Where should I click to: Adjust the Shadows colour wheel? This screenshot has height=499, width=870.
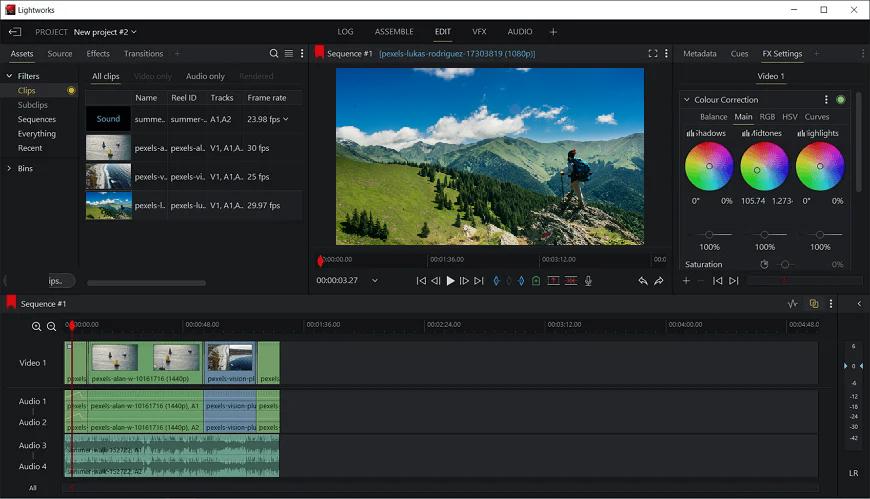(709, 166)
